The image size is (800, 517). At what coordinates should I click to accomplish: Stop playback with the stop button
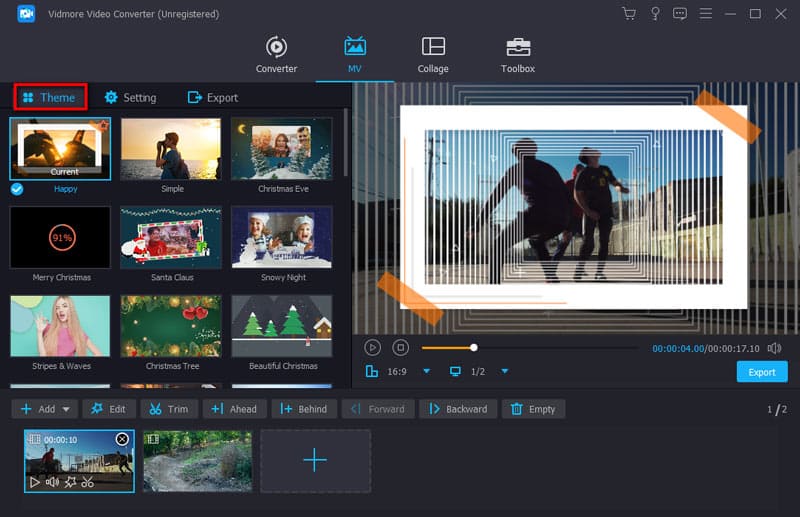point(400,348)
